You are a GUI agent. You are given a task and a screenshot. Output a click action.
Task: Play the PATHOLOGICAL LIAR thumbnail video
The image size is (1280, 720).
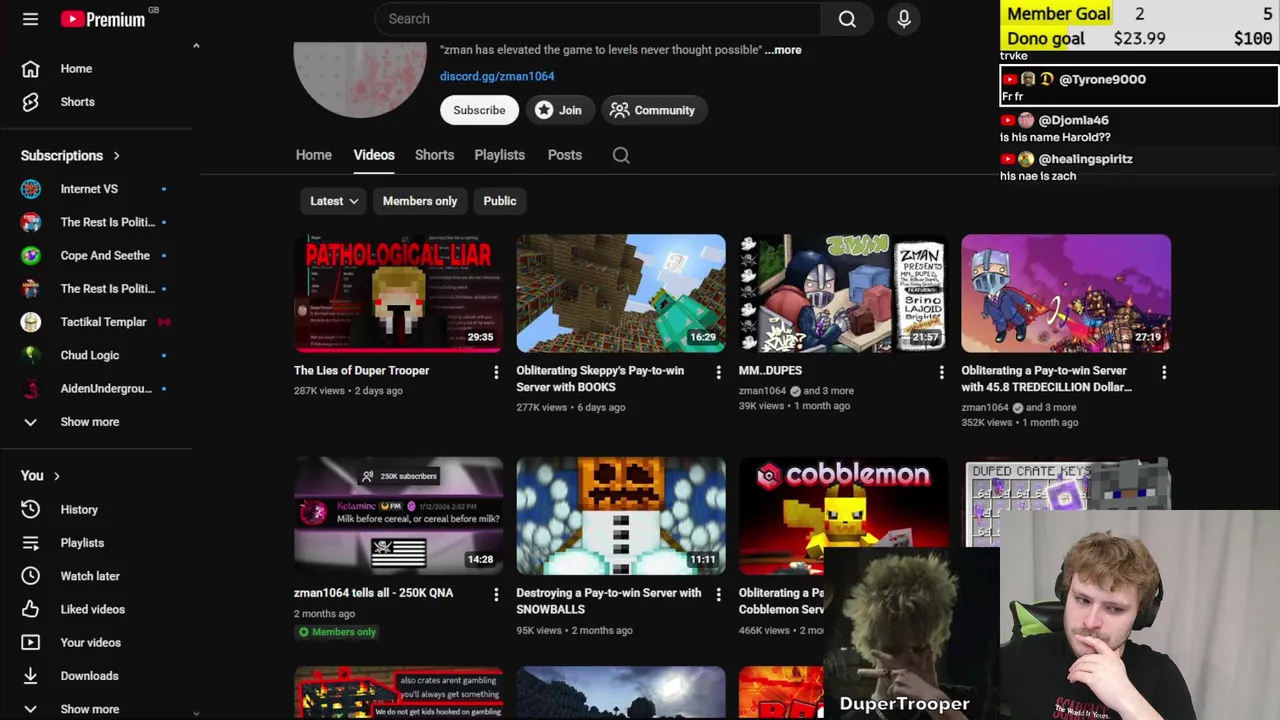click(399, 293)
